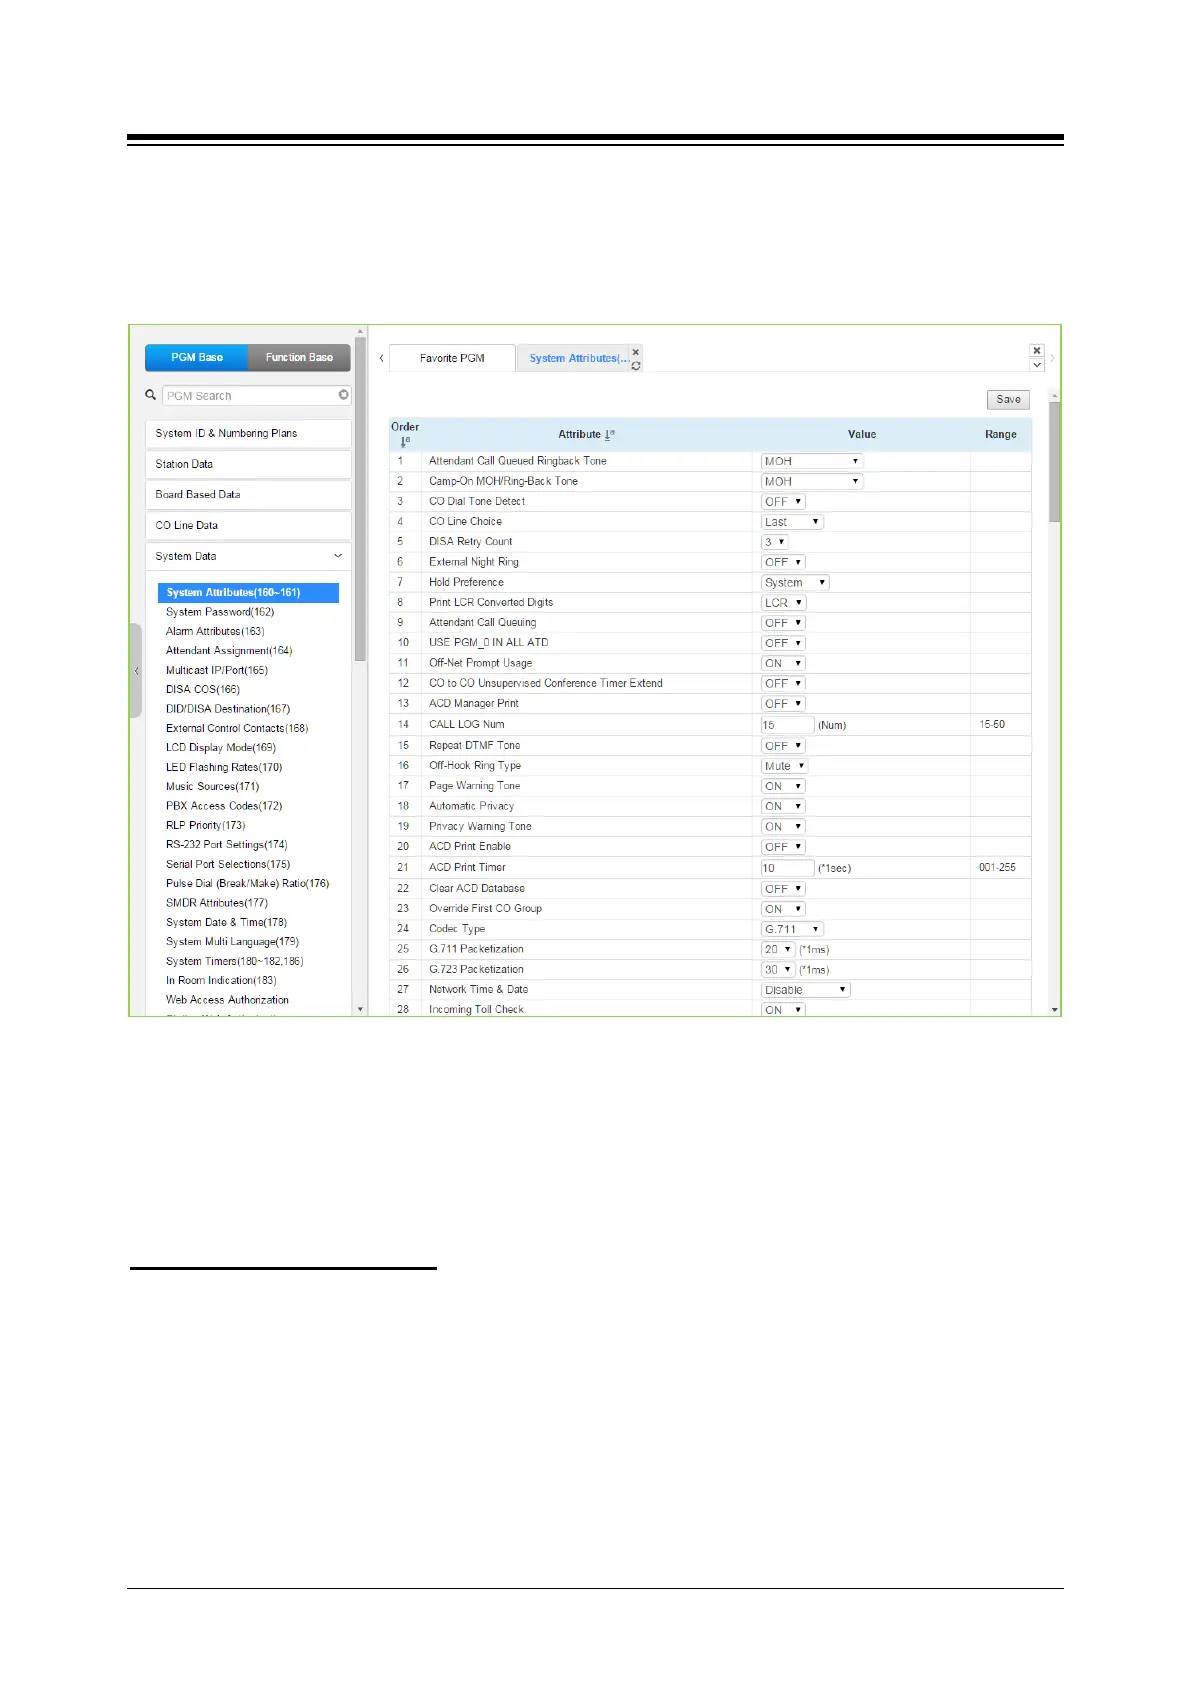Open External Control Contacts(168)
1191x1684 pixels.
(x=237, y=728)
